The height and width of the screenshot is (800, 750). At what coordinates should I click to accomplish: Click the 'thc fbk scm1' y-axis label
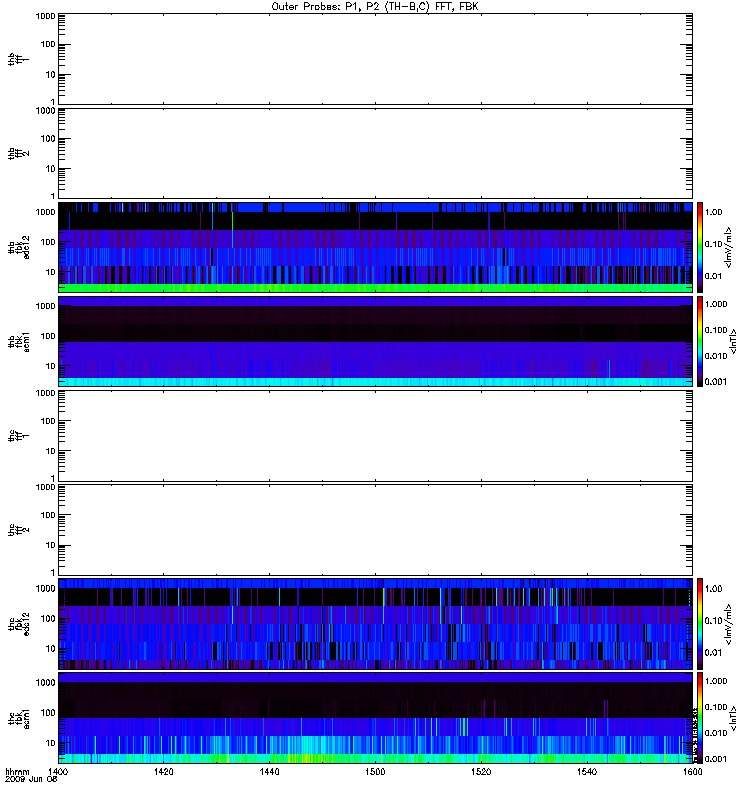coord(19,718)
